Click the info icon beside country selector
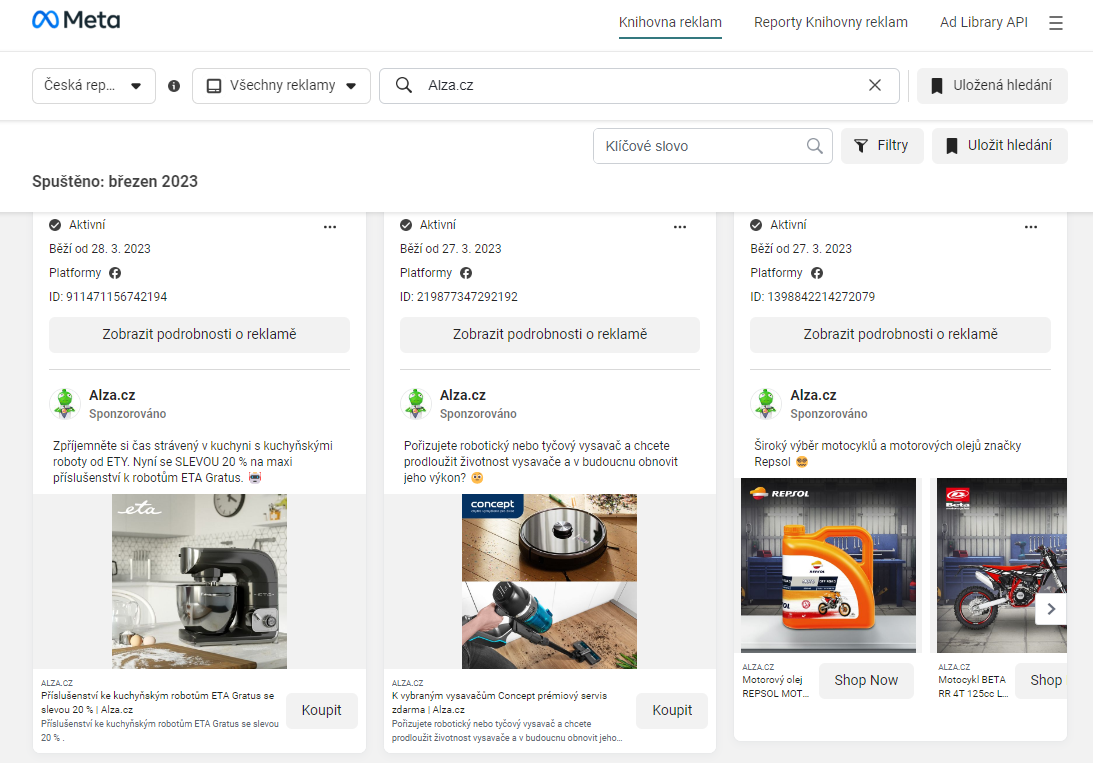Screen dimensions: 1093x763 click(174, 86)
